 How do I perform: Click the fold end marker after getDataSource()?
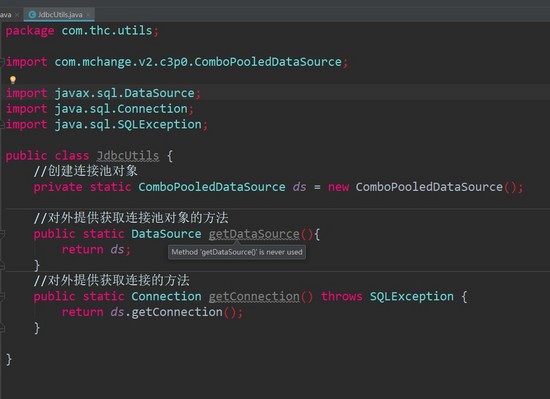click(2, 265)
